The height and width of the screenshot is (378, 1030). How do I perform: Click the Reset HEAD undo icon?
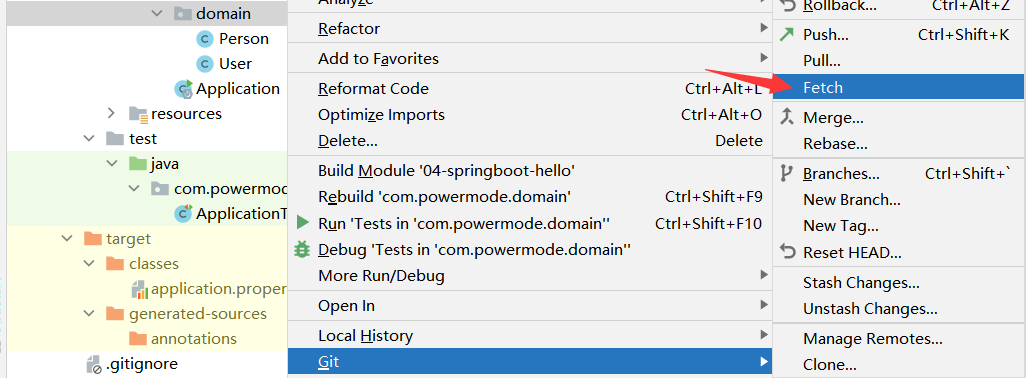coord(787,252)
